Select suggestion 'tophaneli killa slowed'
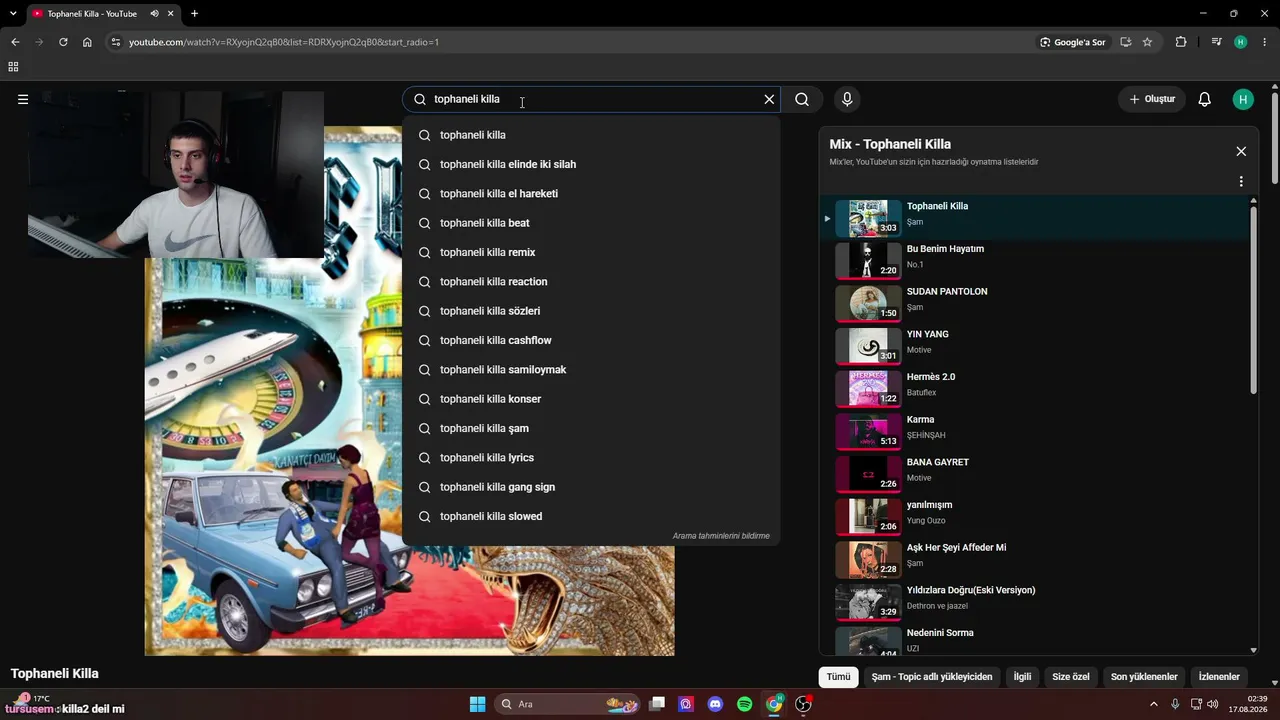Viewport: 1280px width, 720px height. point(591,516)
